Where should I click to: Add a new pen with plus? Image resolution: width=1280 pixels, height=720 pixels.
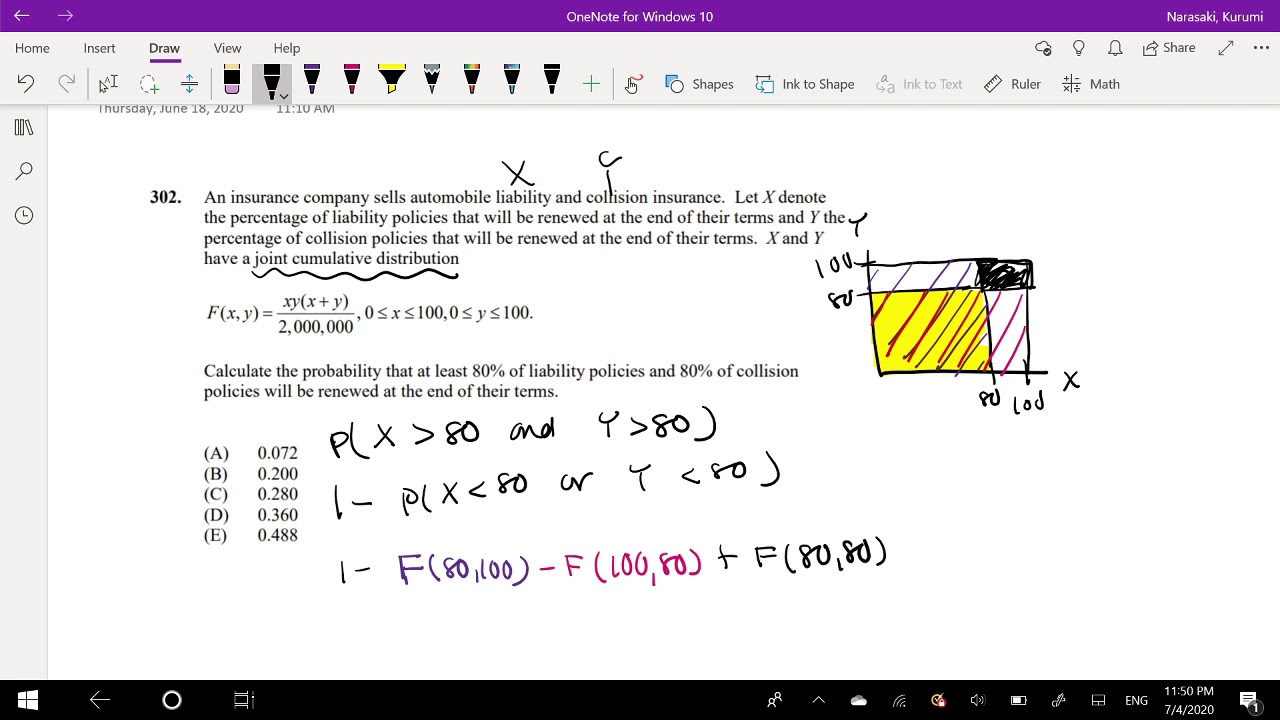coord(591,84)
